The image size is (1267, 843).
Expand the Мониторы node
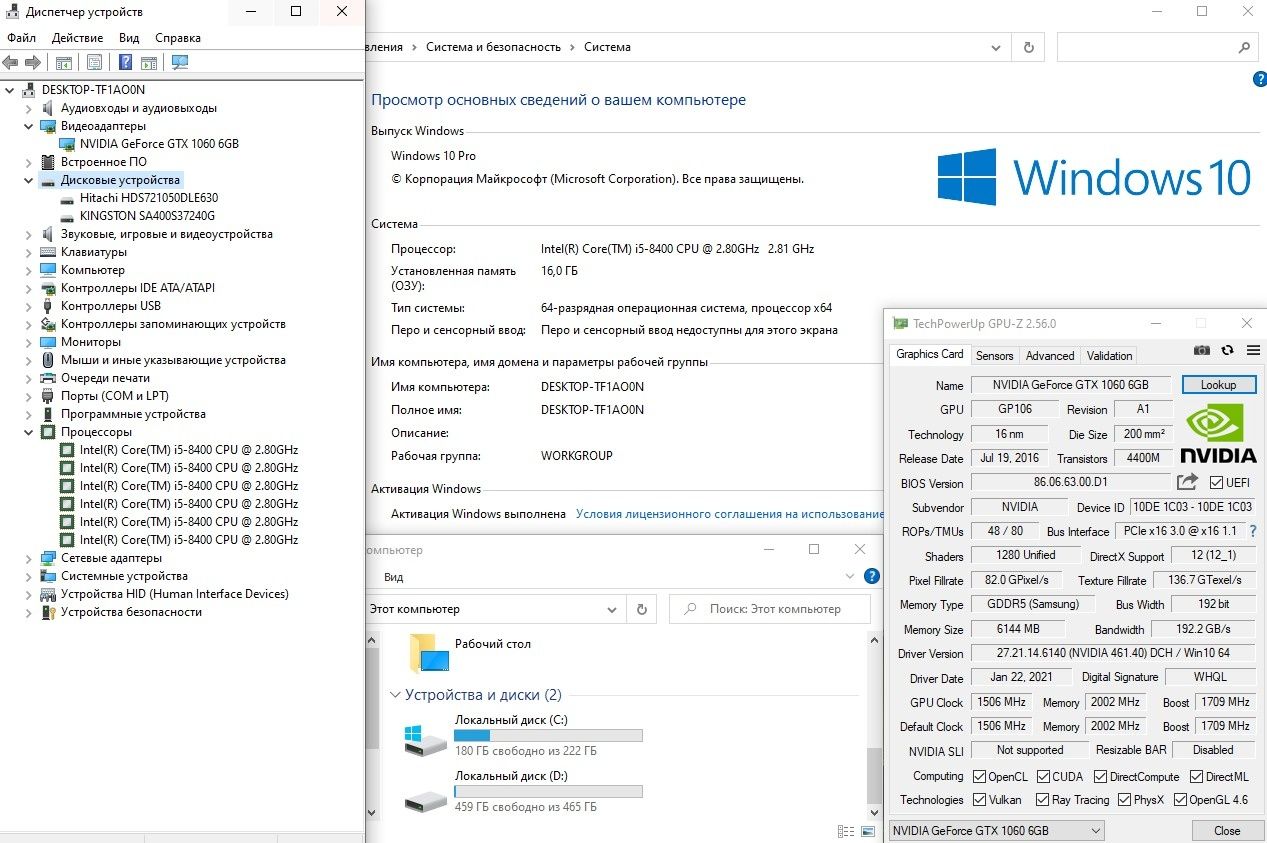coord(28,342)
